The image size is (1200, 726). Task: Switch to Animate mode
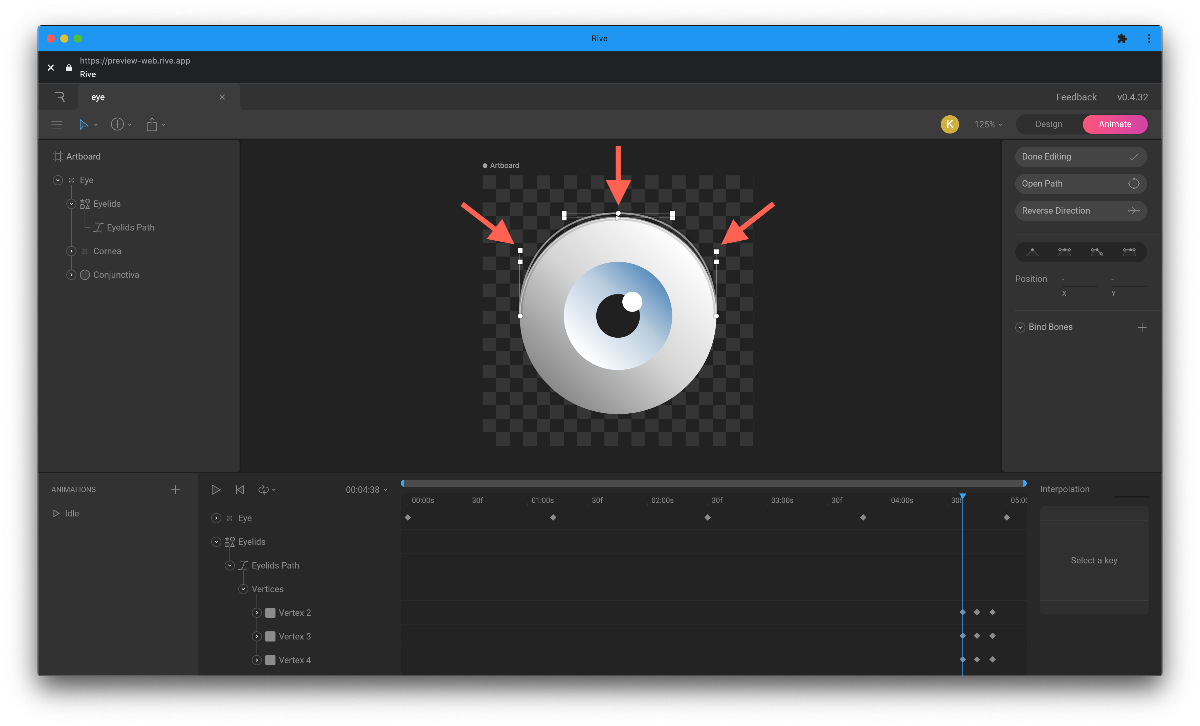(1115, 124)
